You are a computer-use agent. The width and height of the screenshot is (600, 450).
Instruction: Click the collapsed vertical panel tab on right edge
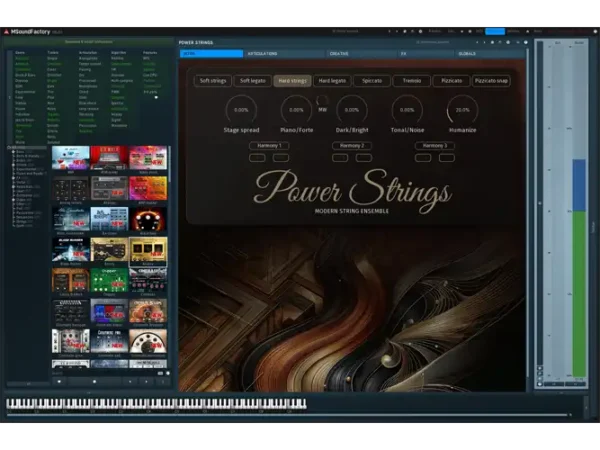click(594, 228)
